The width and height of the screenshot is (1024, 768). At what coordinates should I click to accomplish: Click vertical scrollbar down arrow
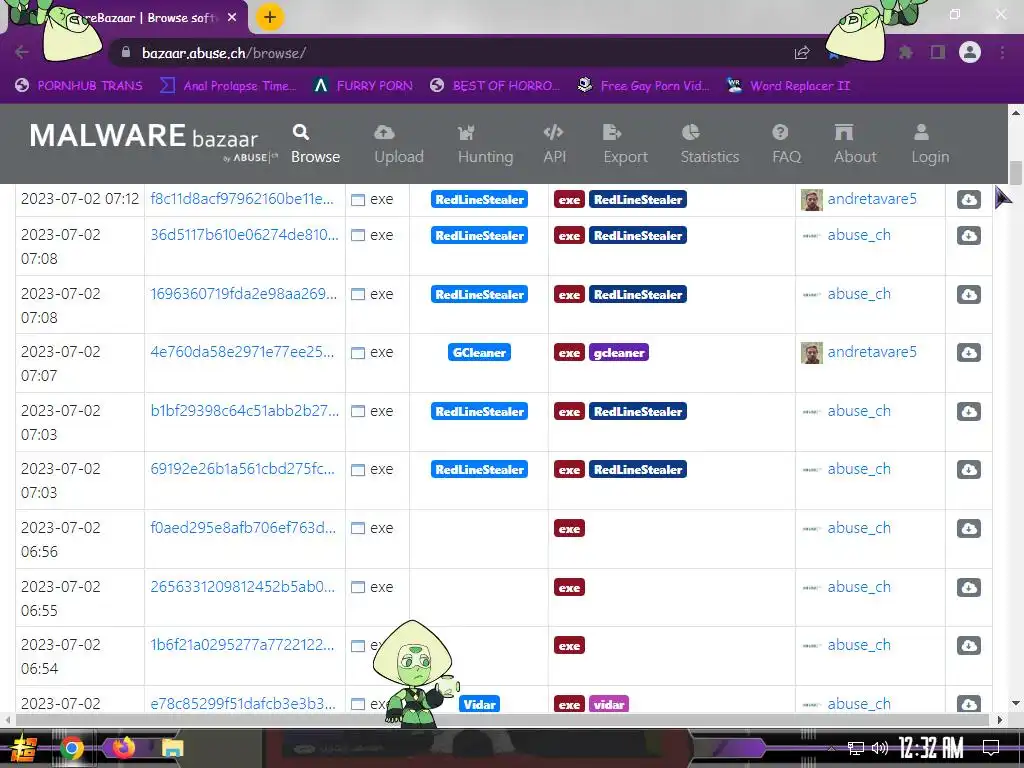pyautogui.click(x=1016, y=703)
